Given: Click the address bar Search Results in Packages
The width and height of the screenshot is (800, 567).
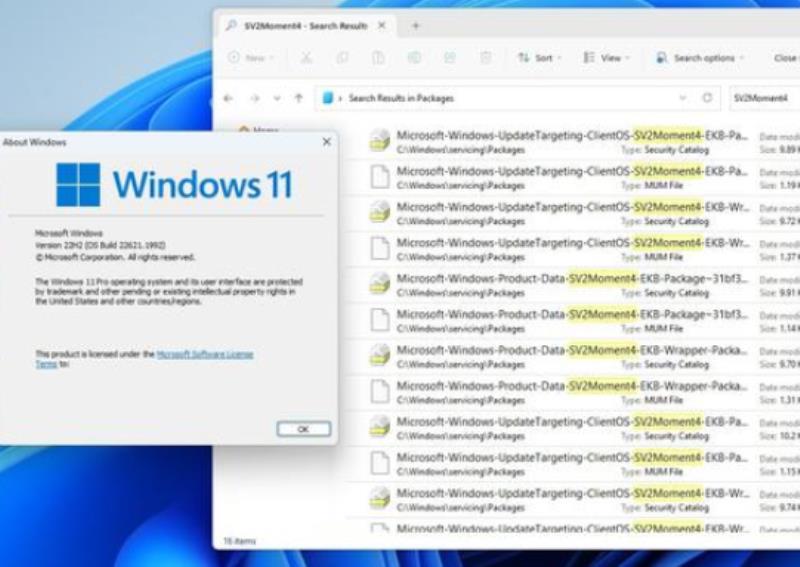Looking at the screenshot, I should [517, 98].
